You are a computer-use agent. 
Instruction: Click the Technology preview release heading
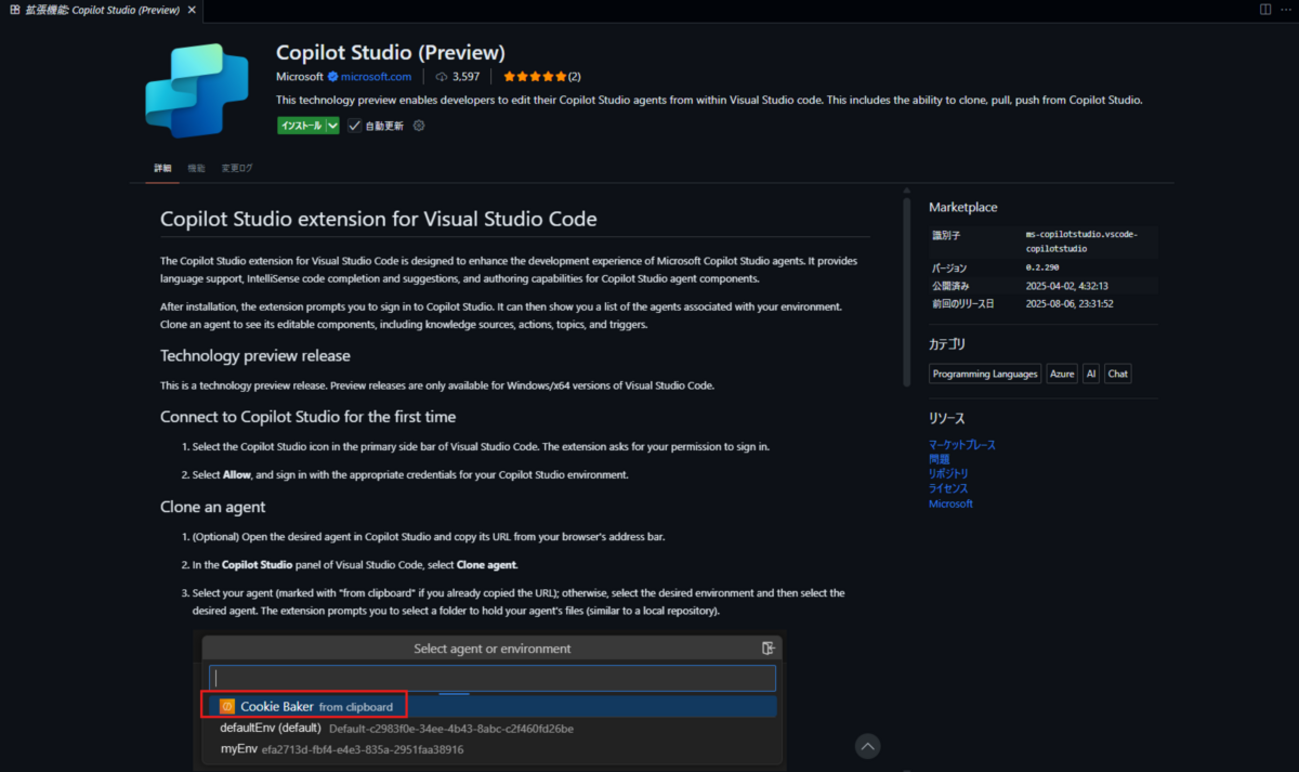[x=255, y=356]
